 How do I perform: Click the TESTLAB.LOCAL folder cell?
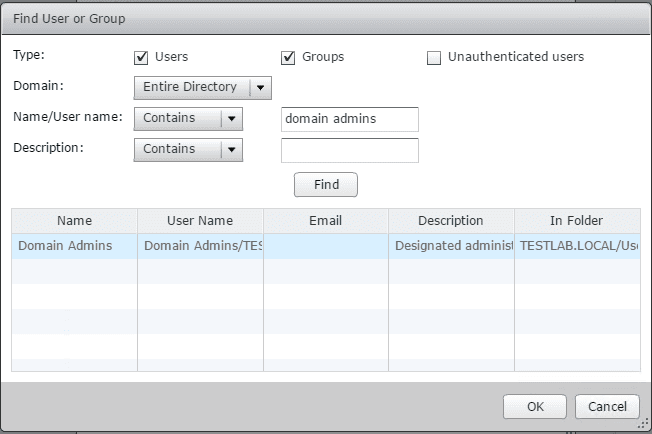pyautogui.click(x=577, y=246)
